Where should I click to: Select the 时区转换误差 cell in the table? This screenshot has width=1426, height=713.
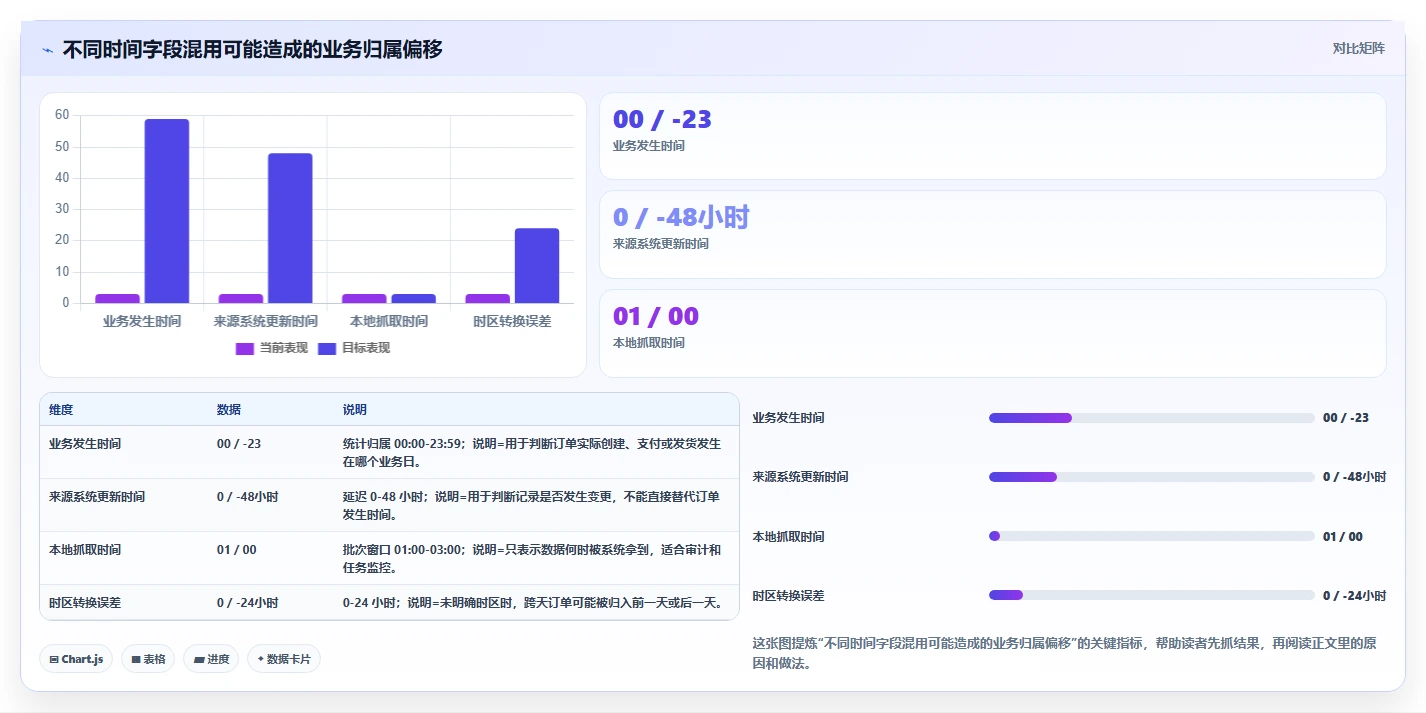[x=85, y=602]
